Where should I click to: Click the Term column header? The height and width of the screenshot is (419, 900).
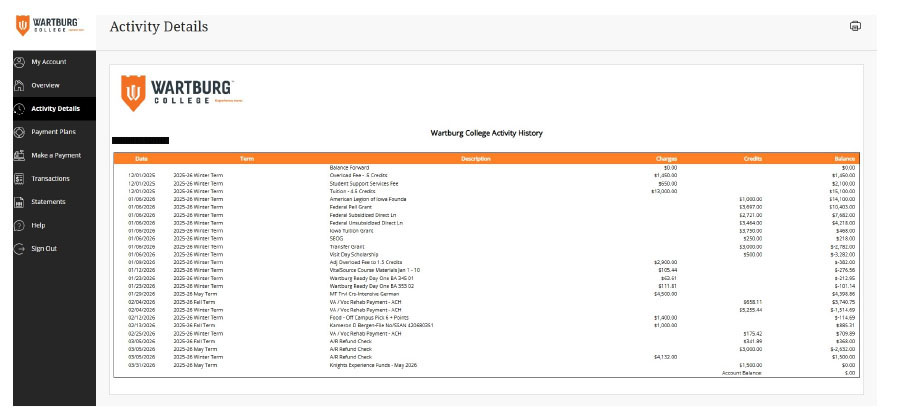[247, 158]
